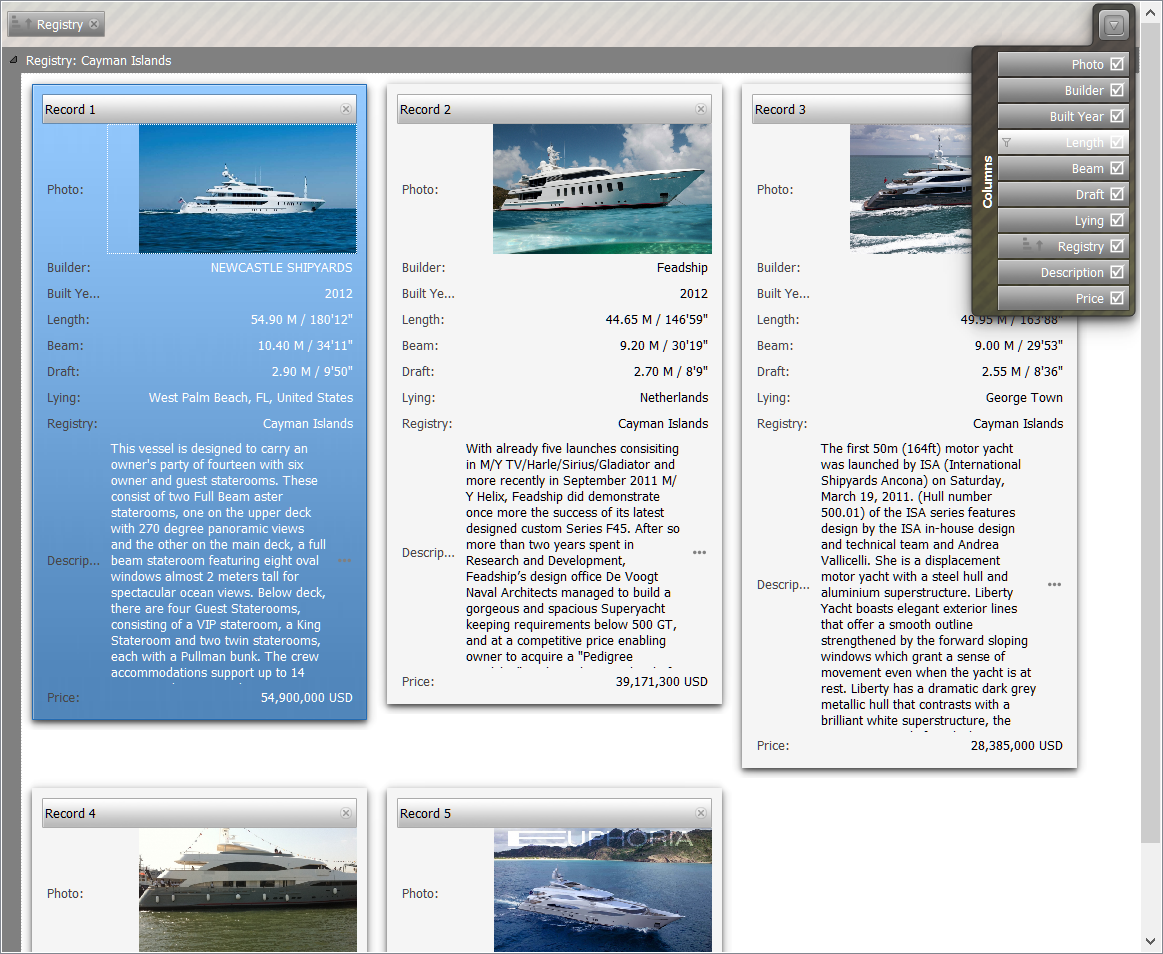The width and height of the screenshot is (1163, 954).
Task: Click draft 2.55 M / 8'36"
Action: coord(1022,371)
